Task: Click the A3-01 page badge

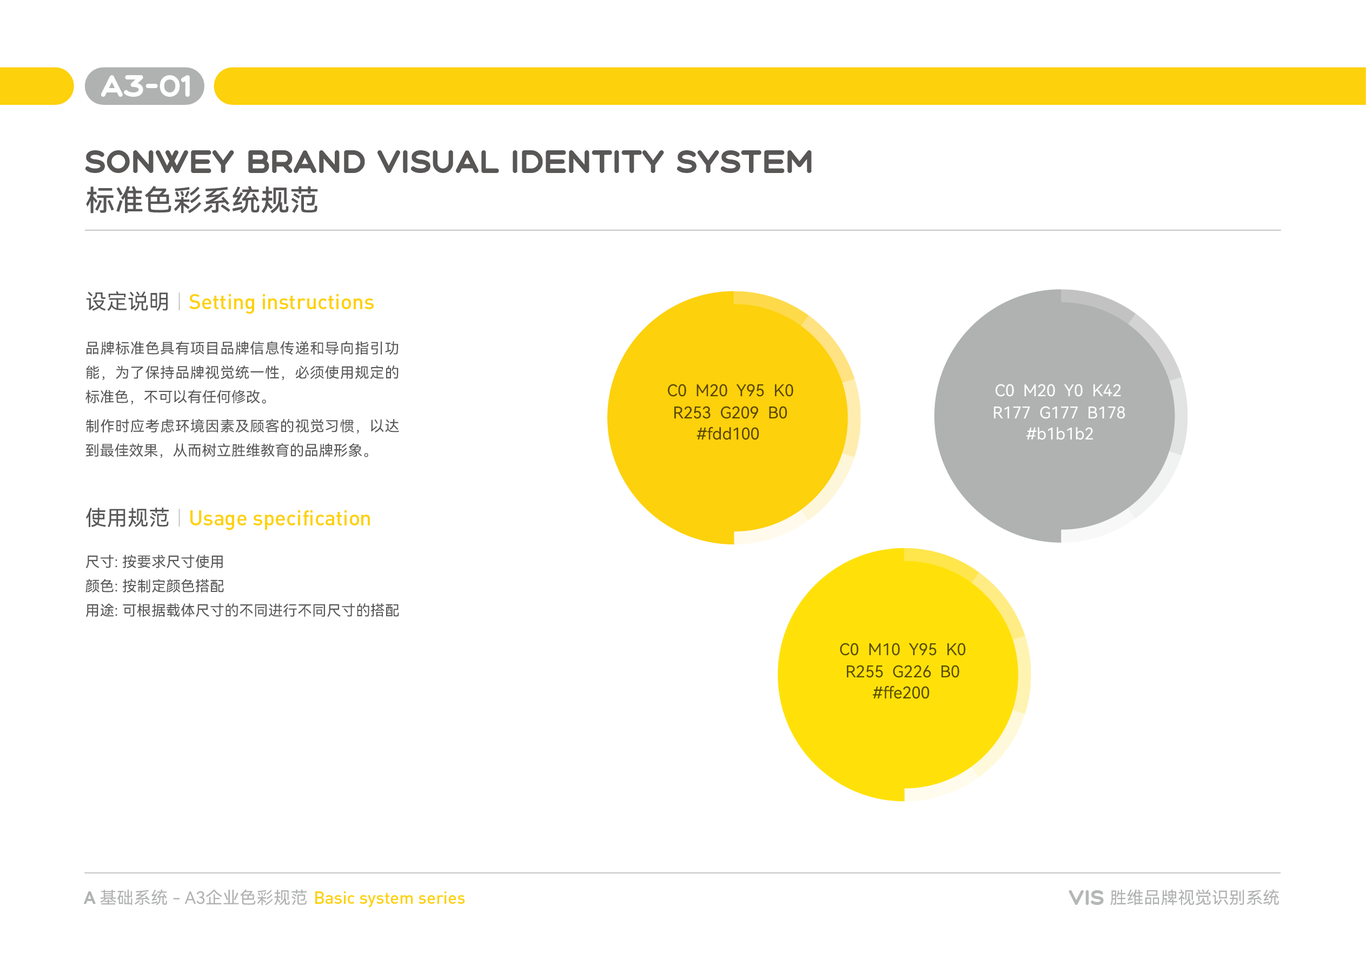Action: pos(145,86)
